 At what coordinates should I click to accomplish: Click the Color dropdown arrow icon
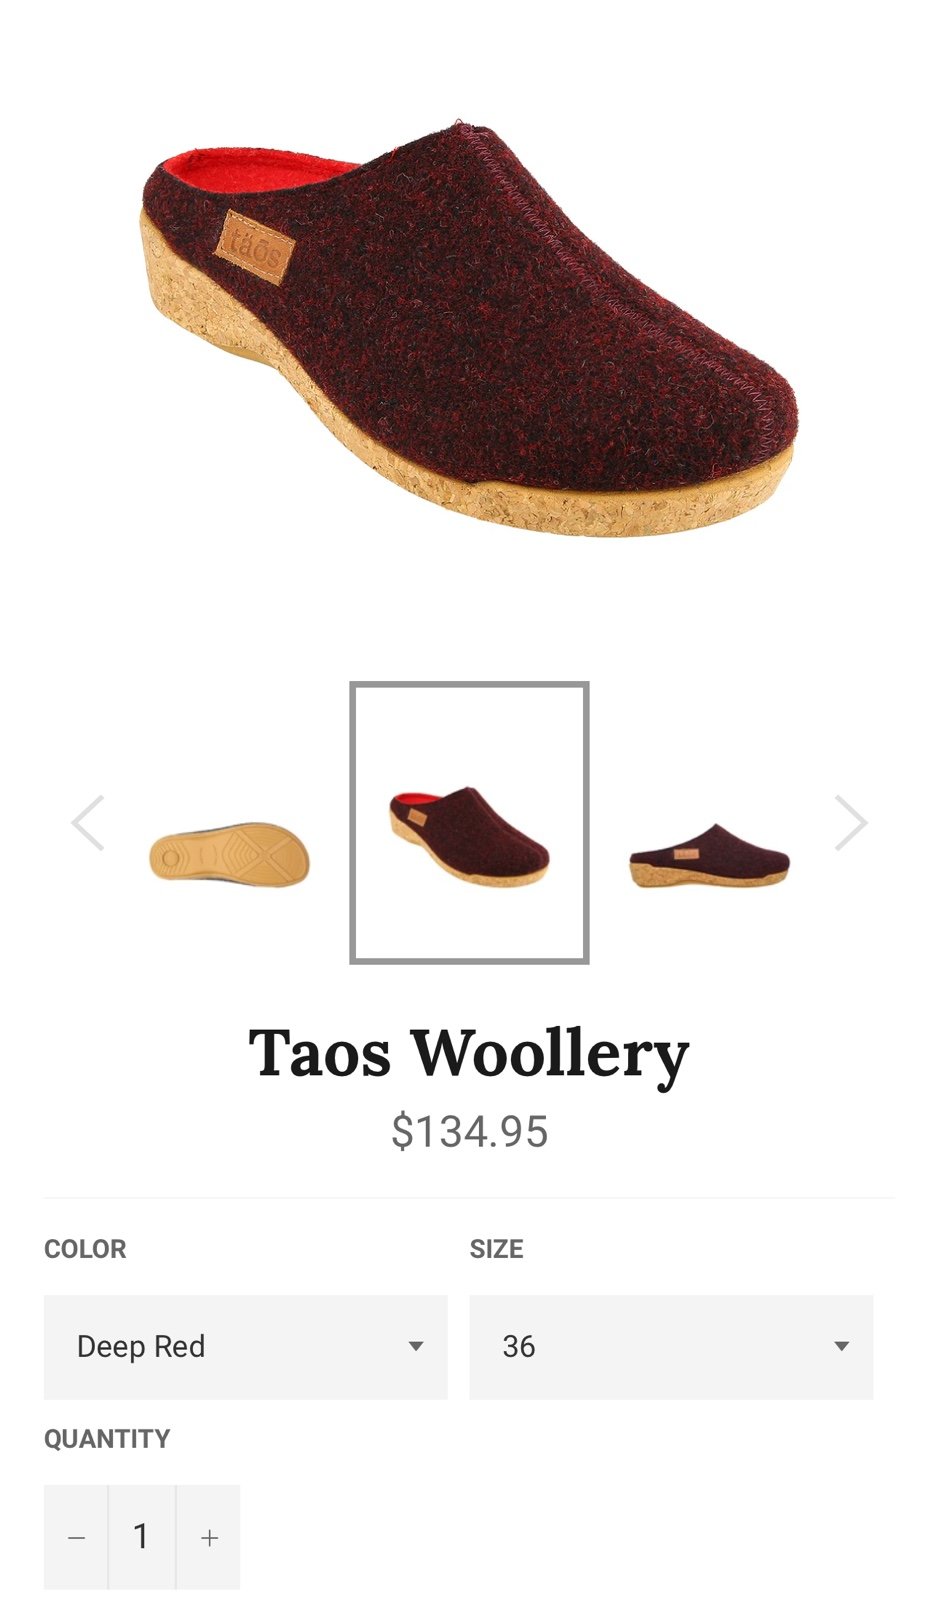(416, 1346)
